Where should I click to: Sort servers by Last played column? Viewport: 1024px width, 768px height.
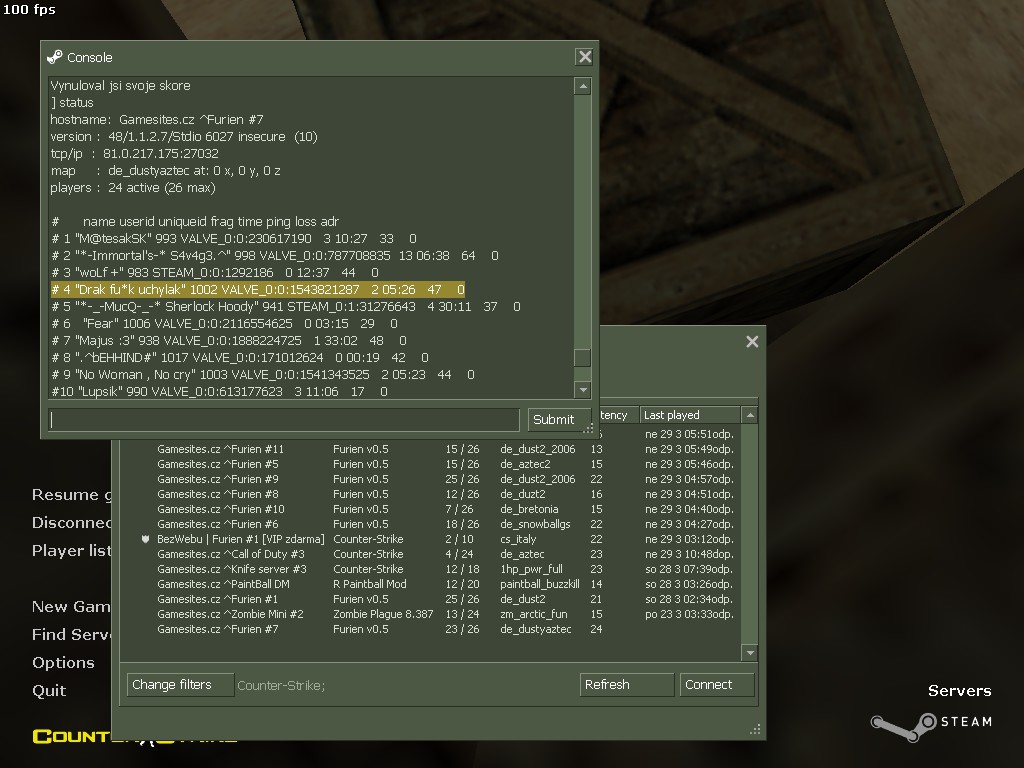pyautogui.click(x=690, y=415)
